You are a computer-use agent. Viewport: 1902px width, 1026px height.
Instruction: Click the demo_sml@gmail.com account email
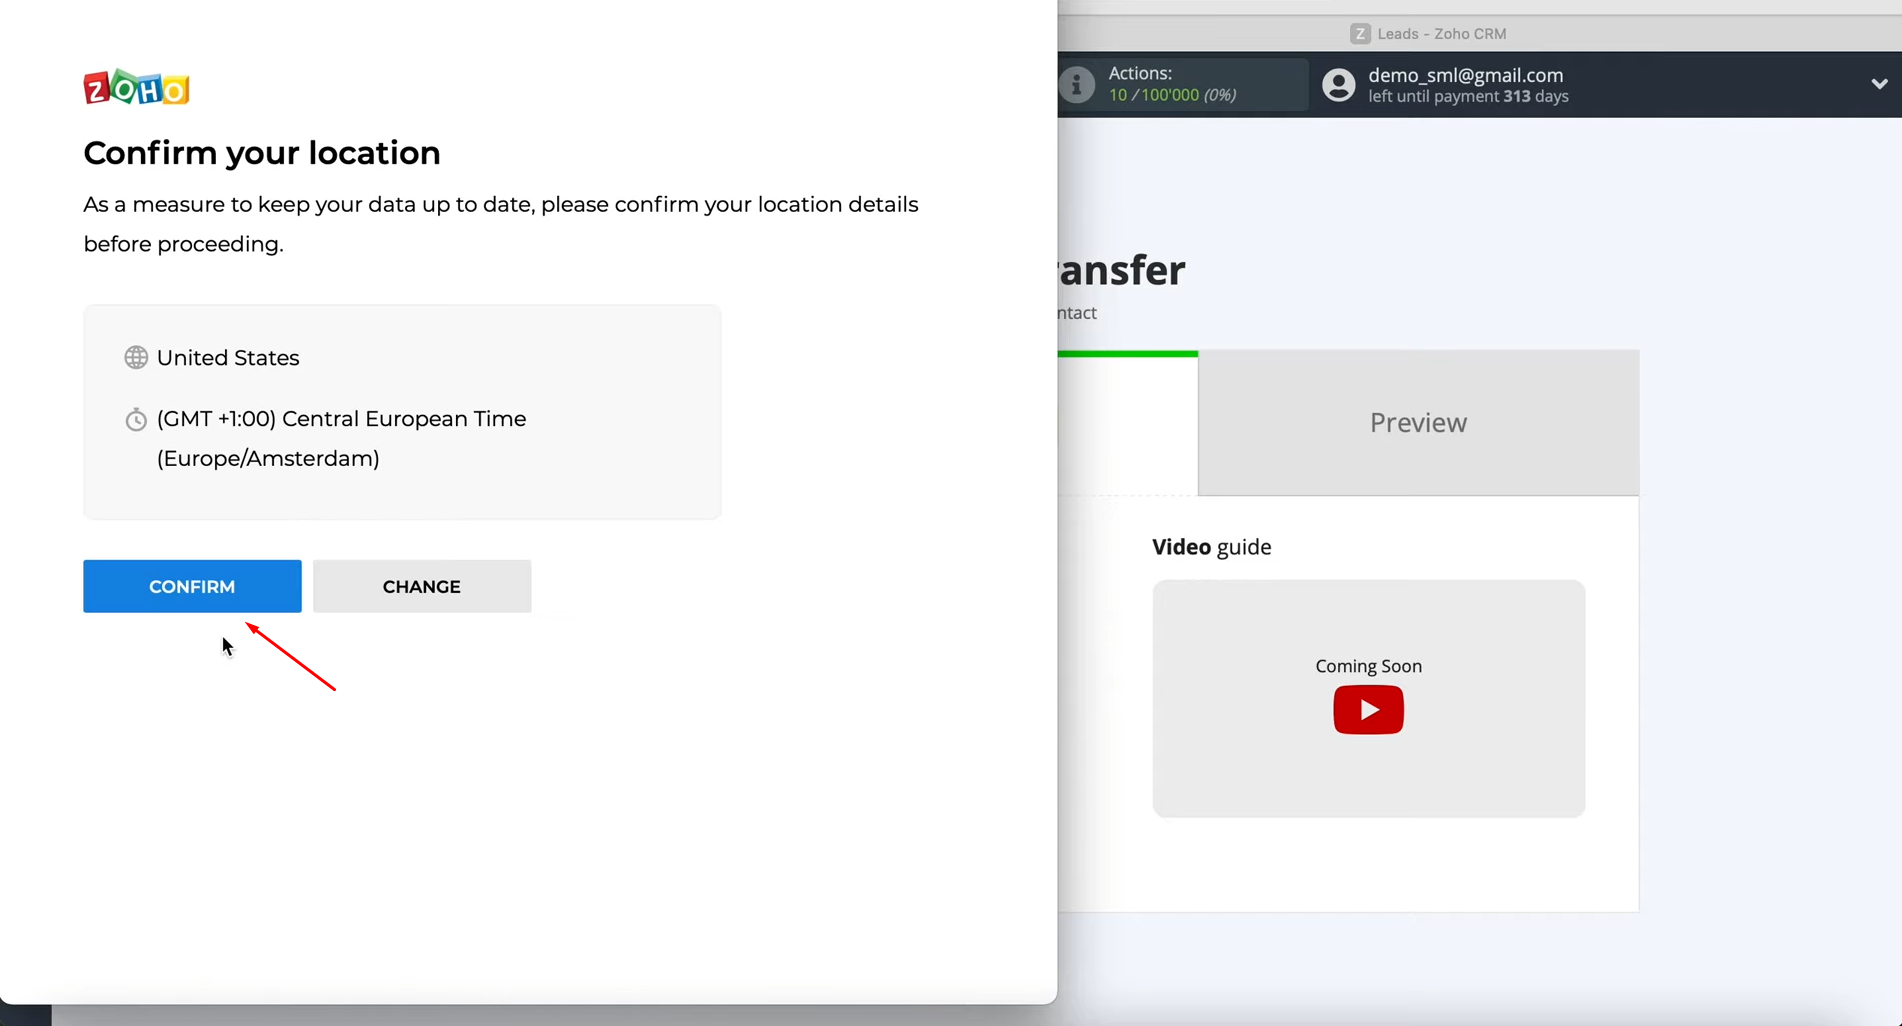coord(1465,75)
